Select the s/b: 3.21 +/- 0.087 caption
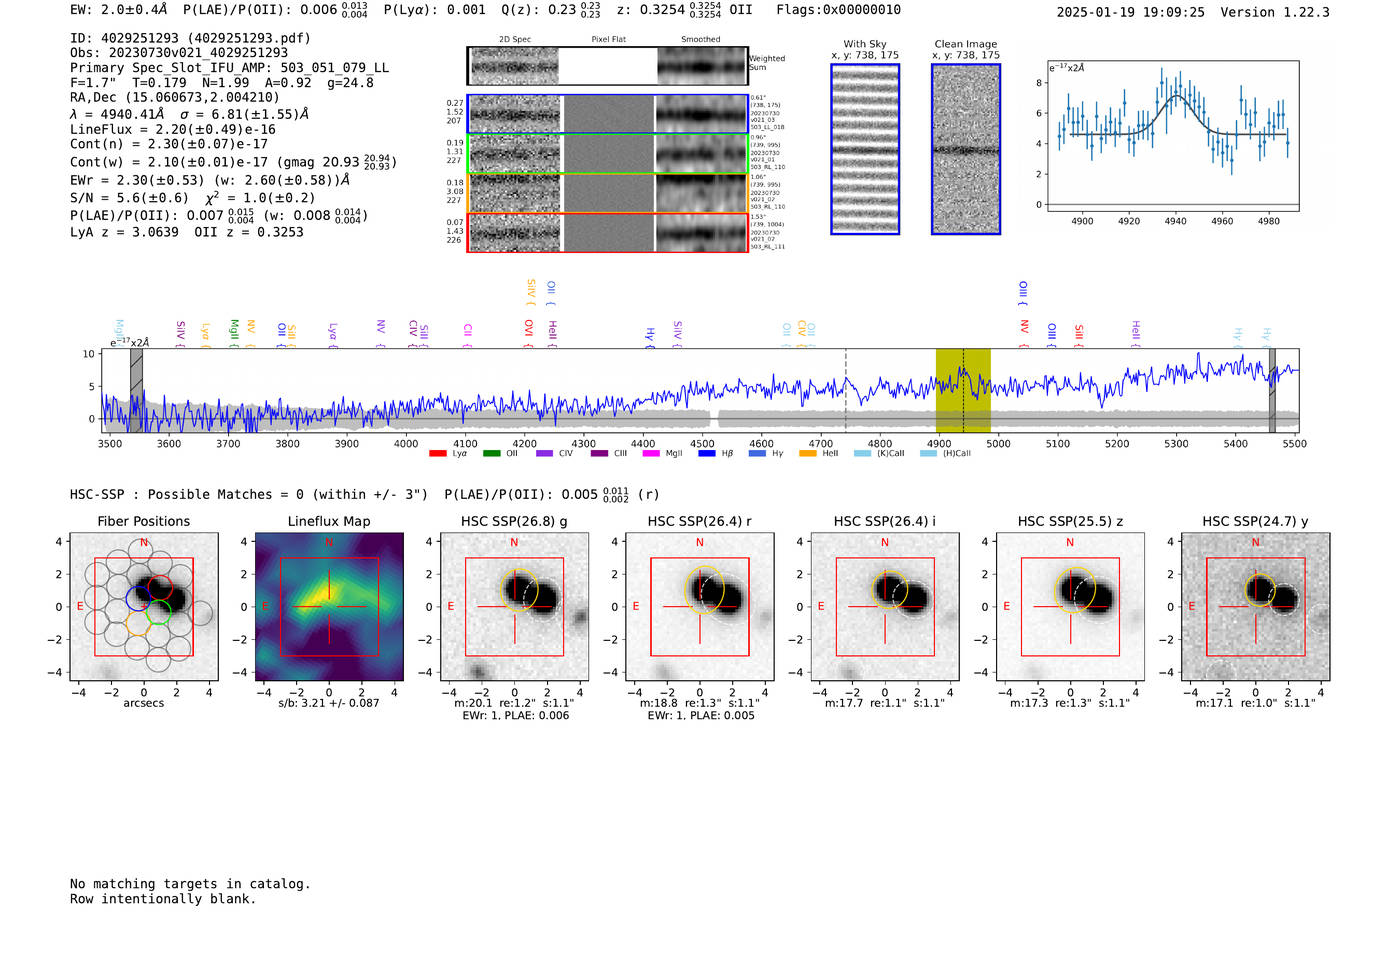This screenshot has height=953, width=1400. coord(329,703)
